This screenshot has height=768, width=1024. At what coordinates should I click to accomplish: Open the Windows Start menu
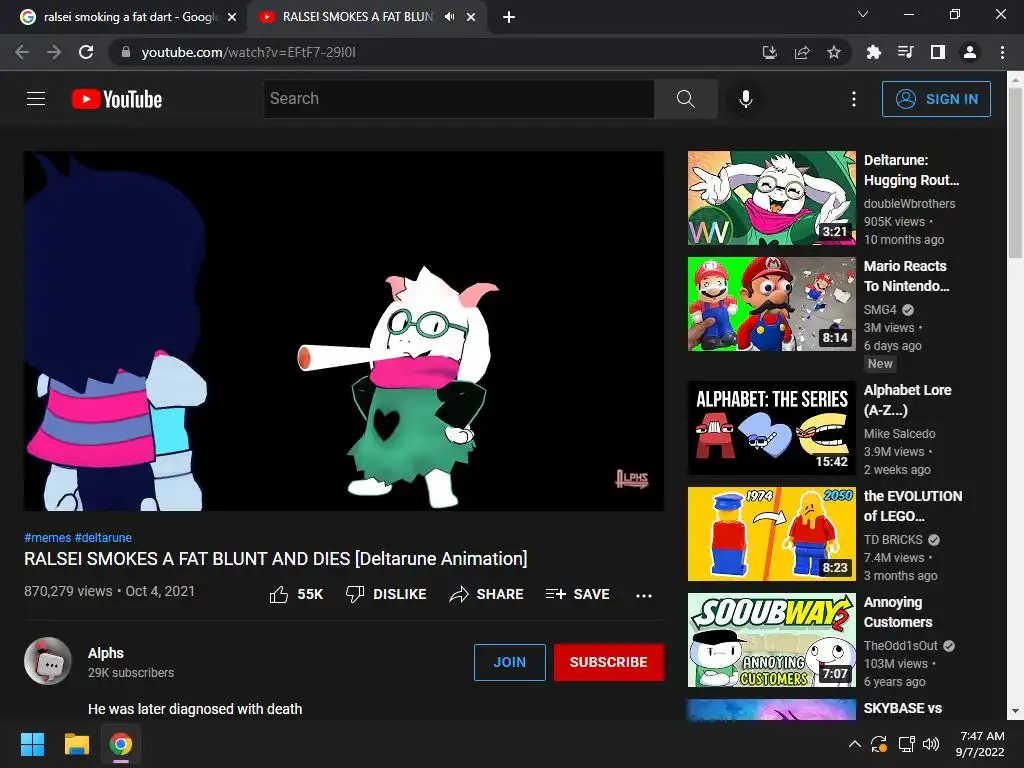pos(32,744)
